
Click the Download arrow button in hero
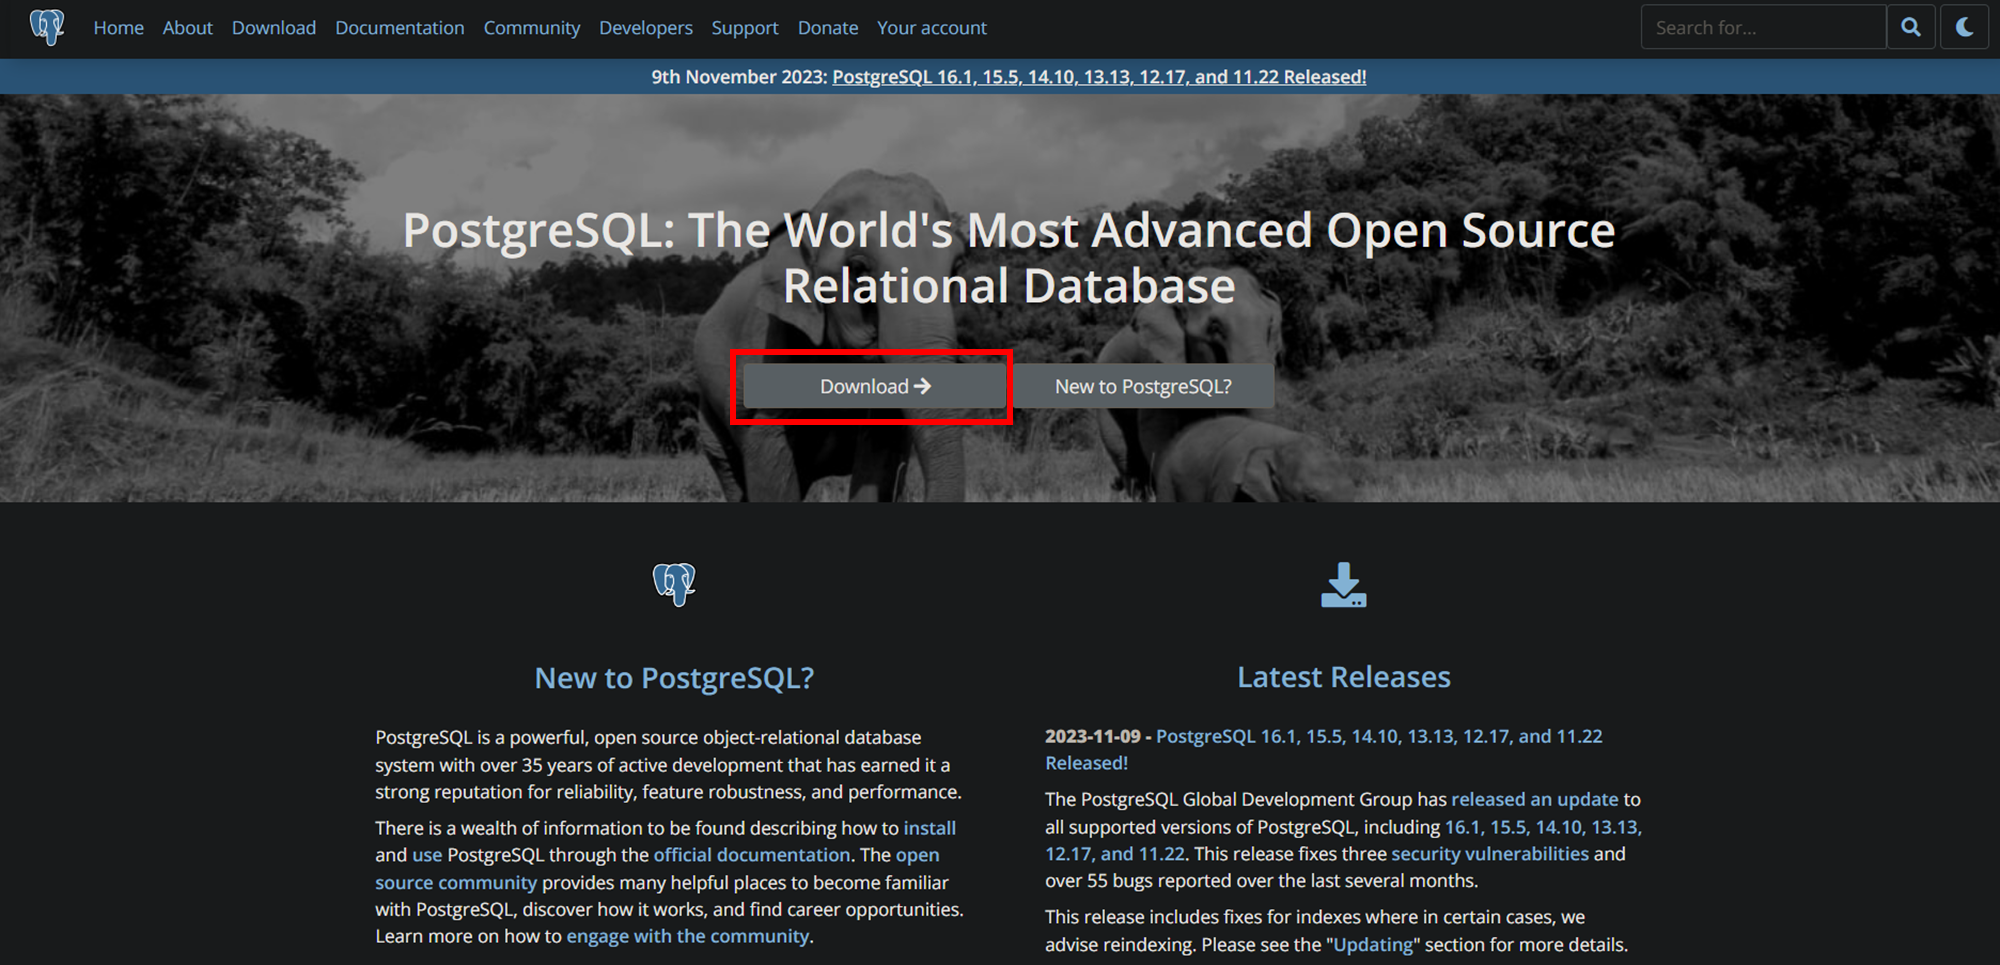tap(875, 386)
